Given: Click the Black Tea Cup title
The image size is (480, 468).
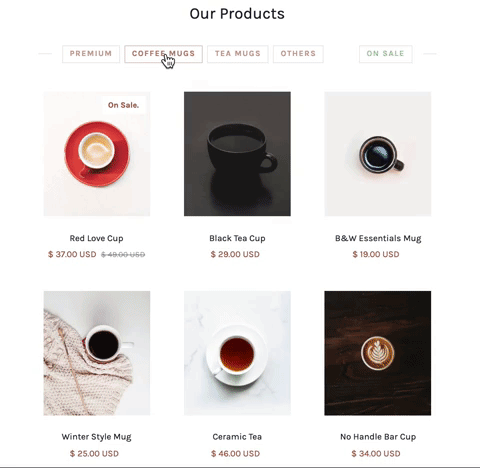Looking at the screenshot, I should (x=237, y=238).
